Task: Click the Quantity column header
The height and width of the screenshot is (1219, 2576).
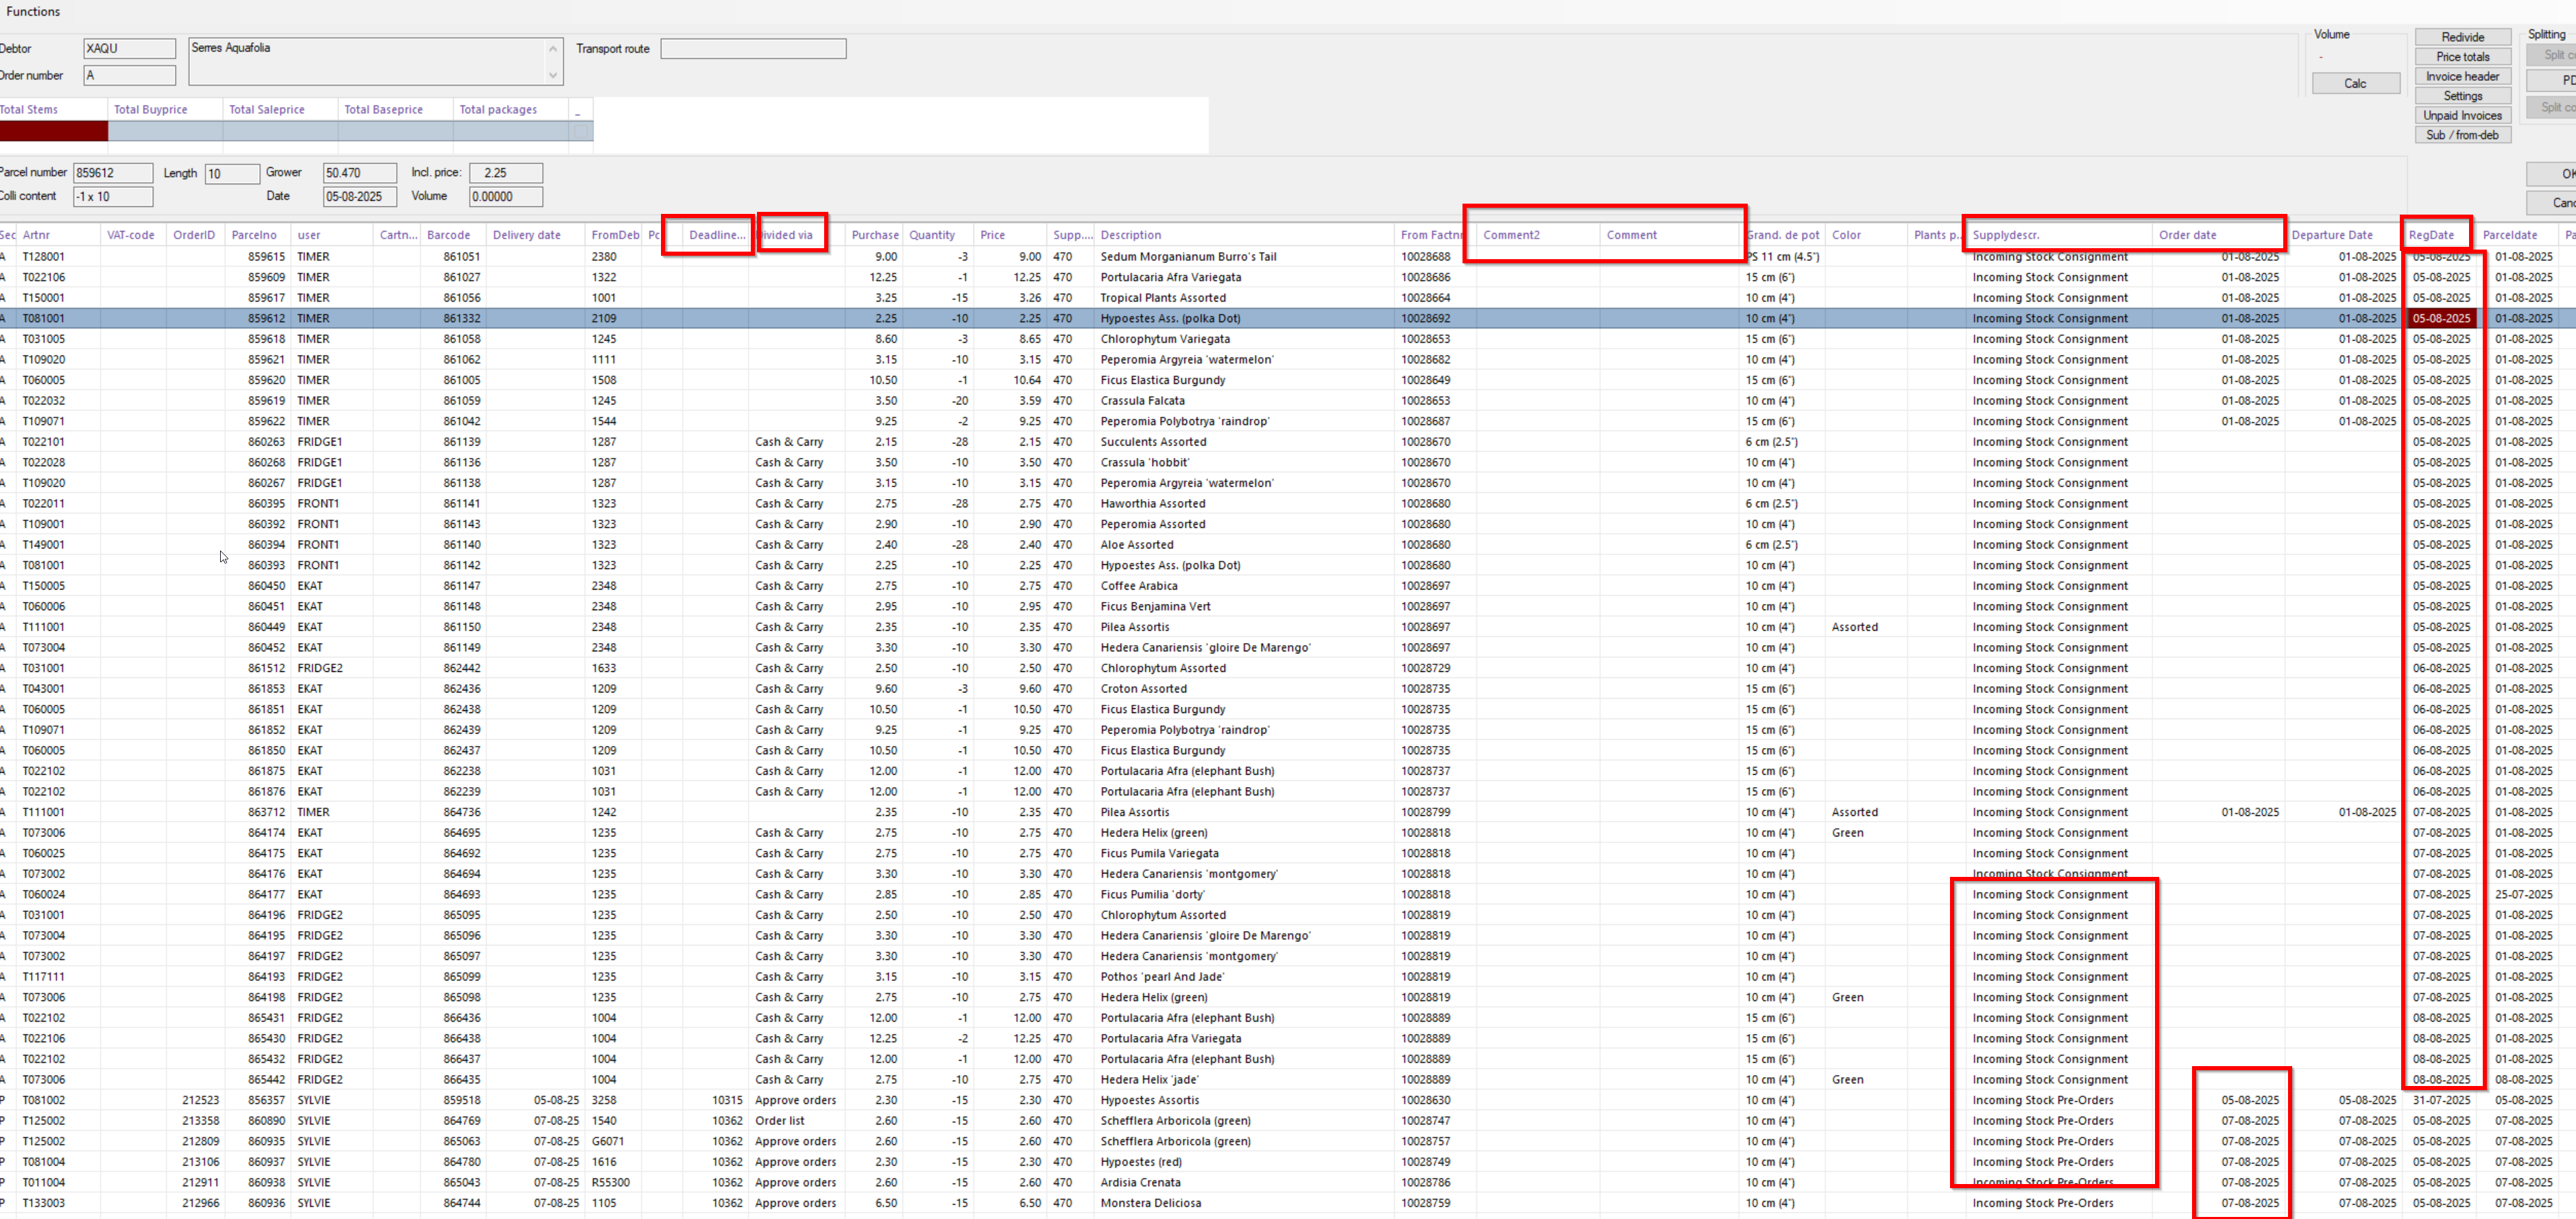Action: [932, 235]
